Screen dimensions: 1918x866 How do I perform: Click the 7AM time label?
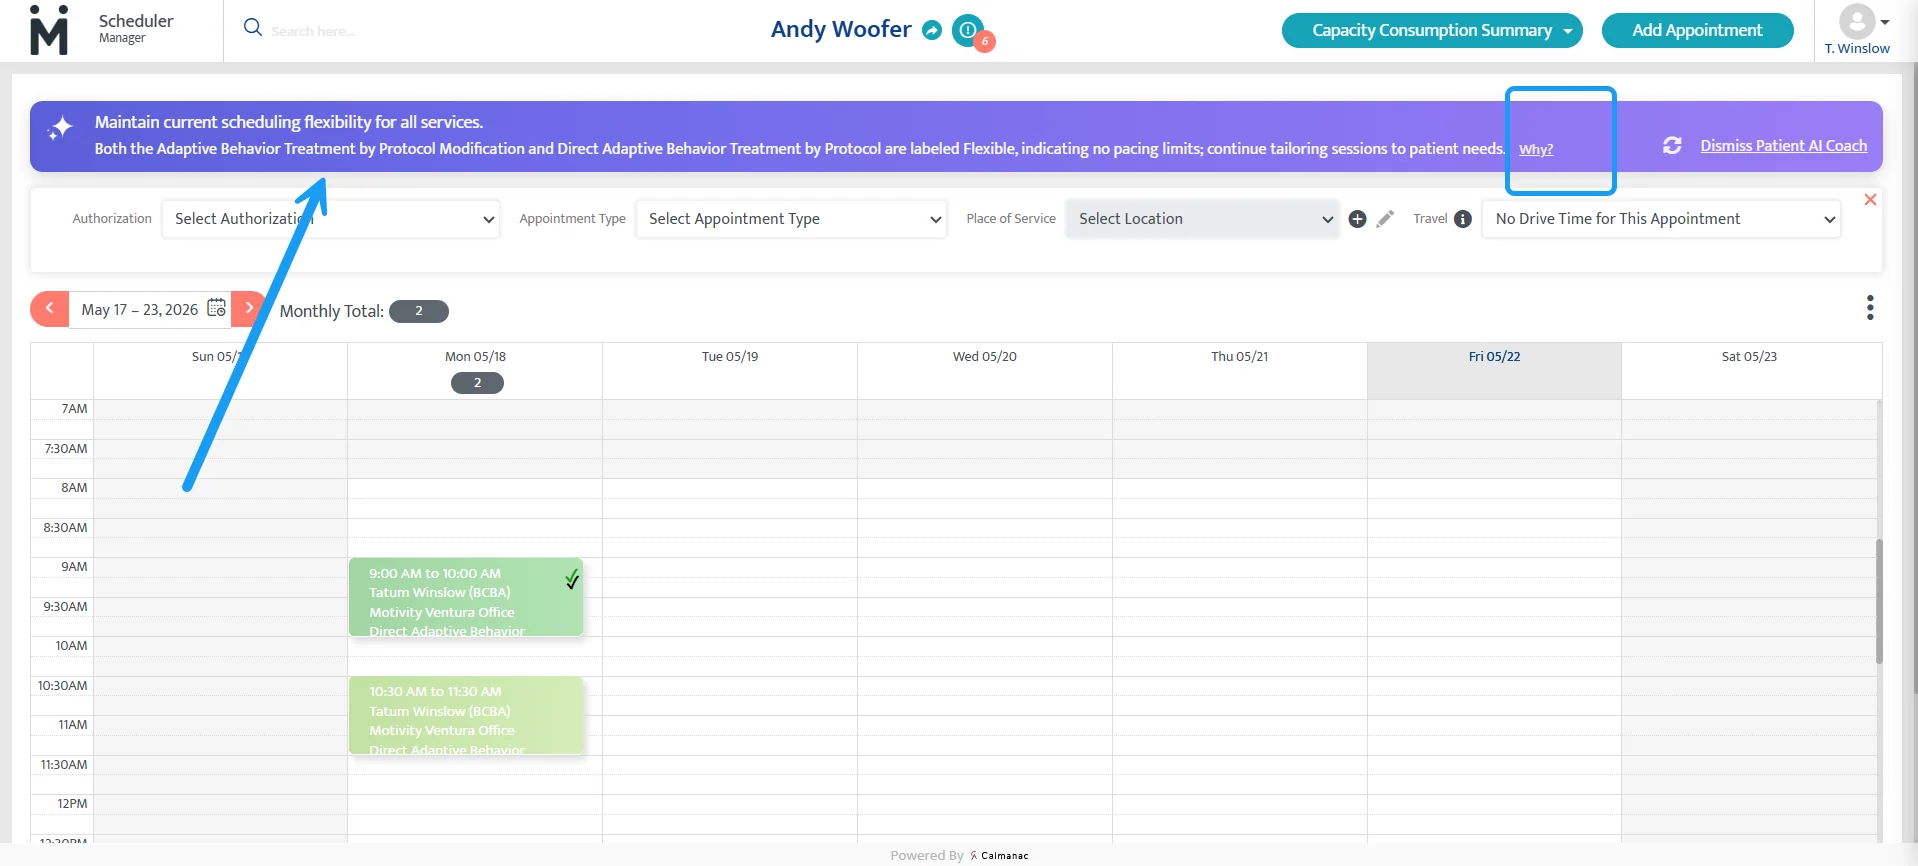click(x=74, y=409)
